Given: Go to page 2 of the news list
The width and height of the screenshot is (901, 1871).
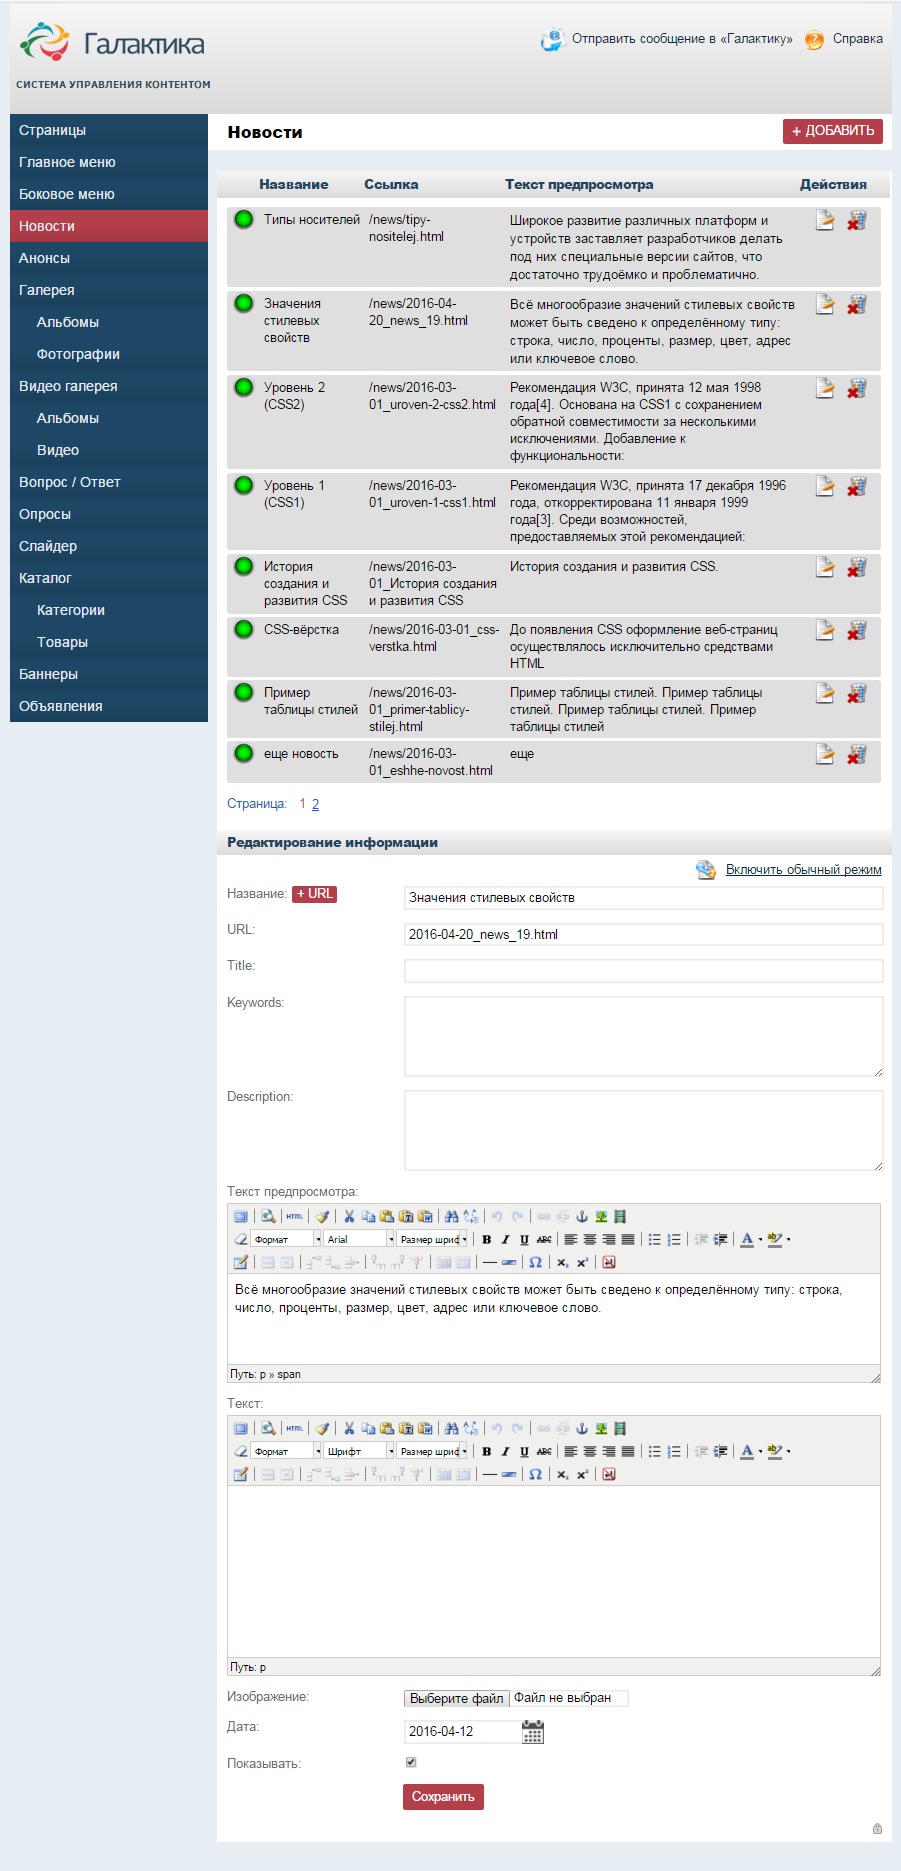Looking at the screenshot, I should [x=315, y=804].
